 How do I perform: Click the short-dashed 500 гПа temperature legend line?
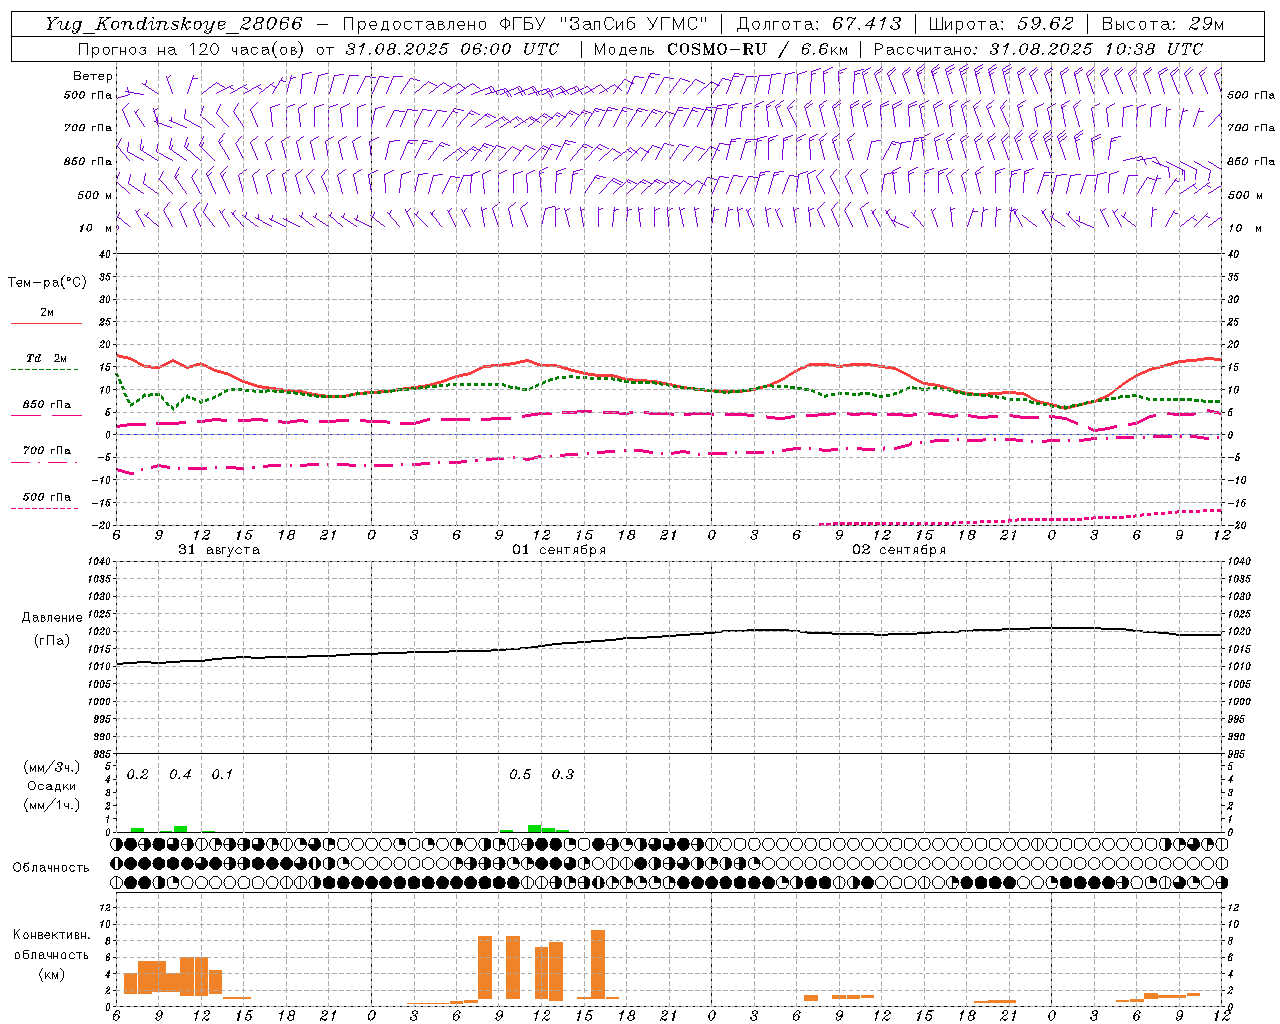(x=44, y=508)
